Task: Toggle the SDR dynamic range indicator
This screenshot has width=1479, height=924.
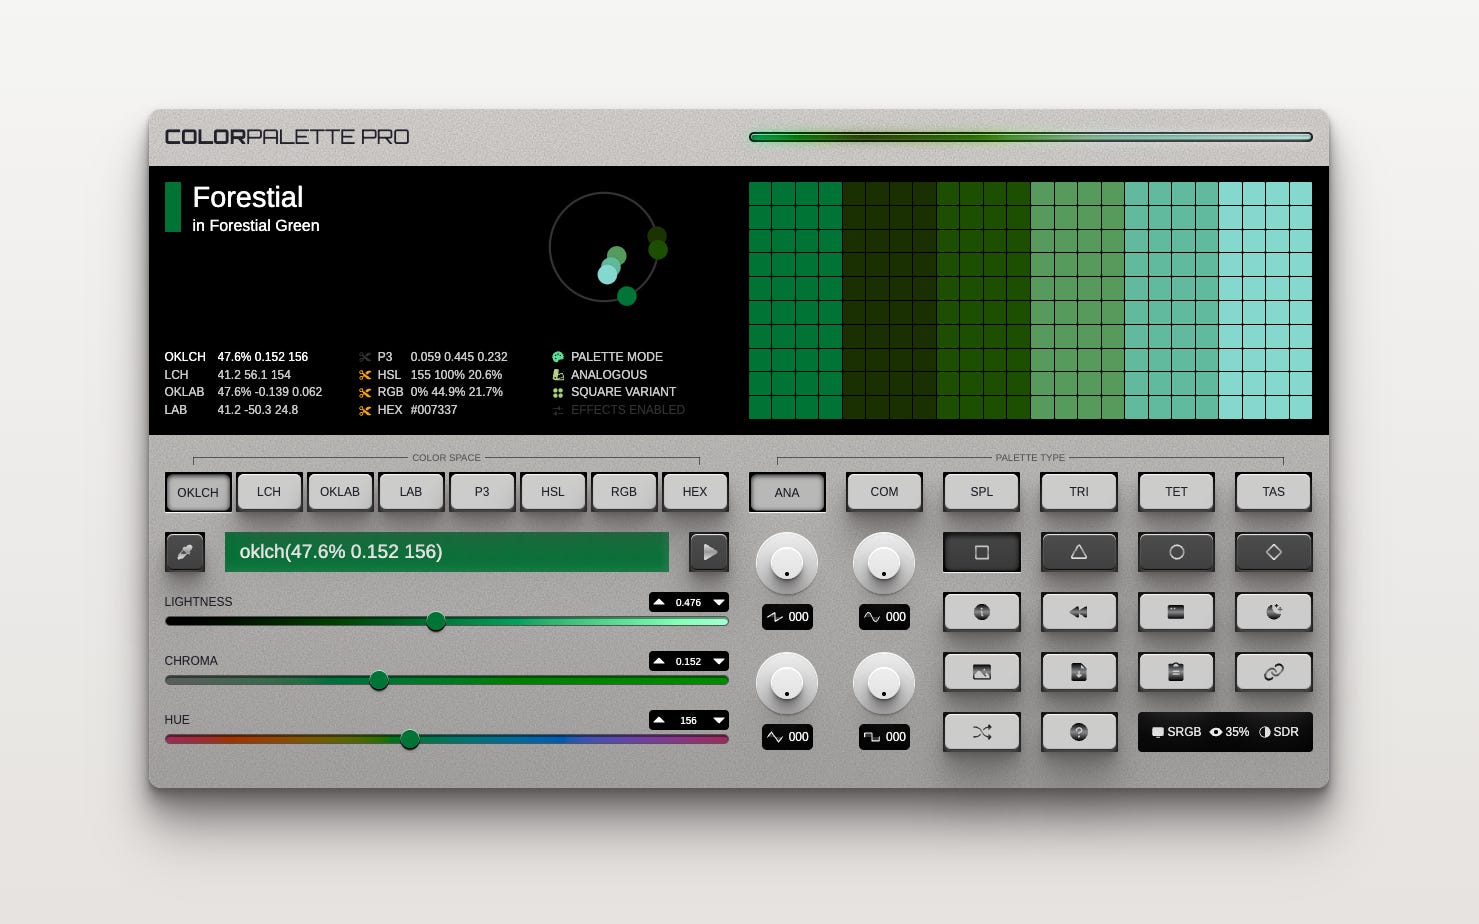Action: click(x=1279, y=732)
